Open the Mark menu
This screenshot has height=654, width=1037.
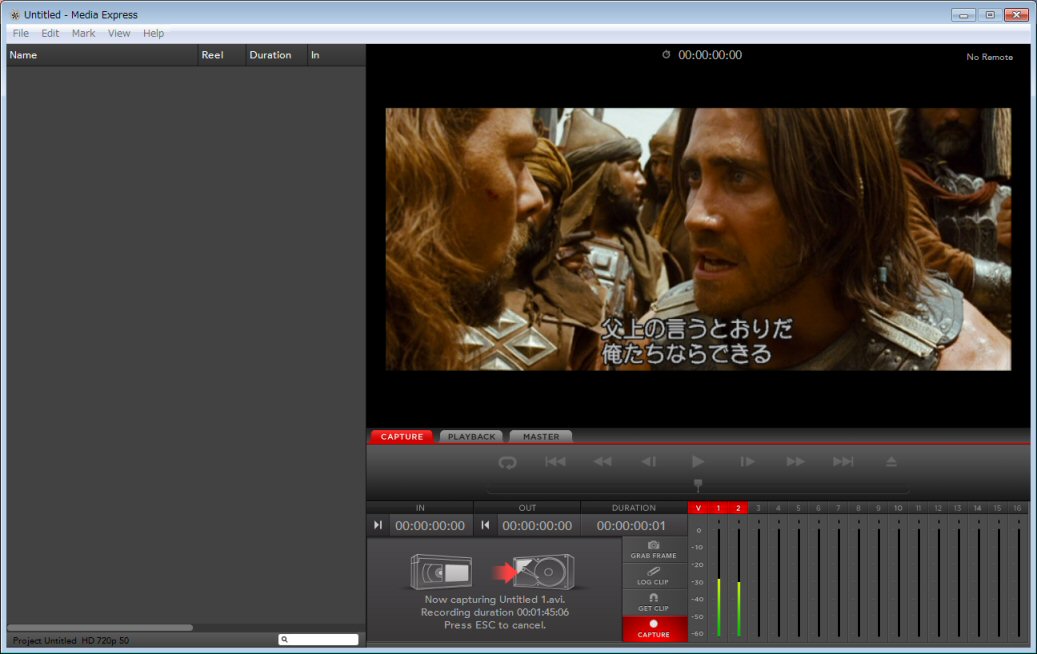click(83, 33)
